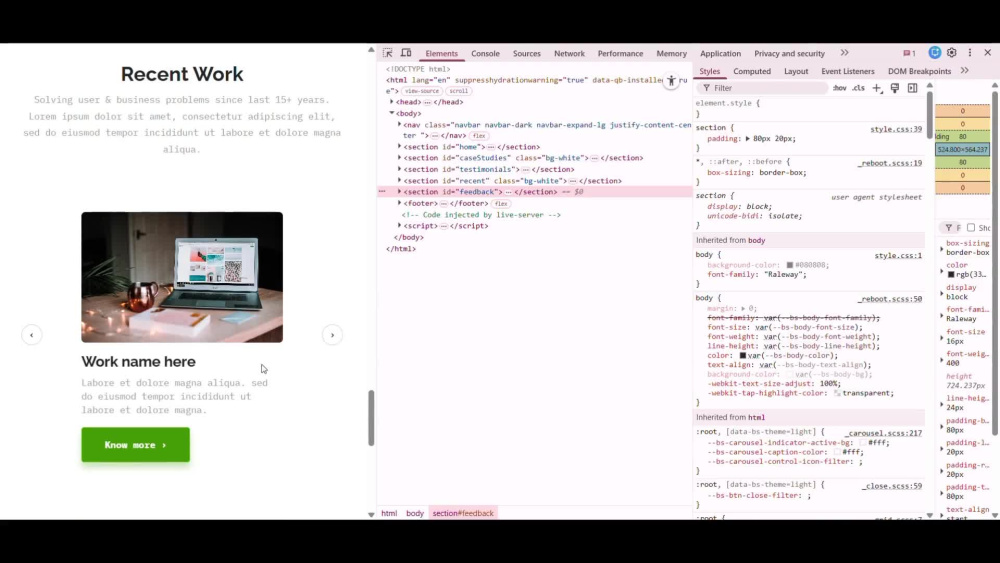1000x563 pixels.
Task: Click the section#feedback breadcrumb
Action: click(x=463, y=513)
